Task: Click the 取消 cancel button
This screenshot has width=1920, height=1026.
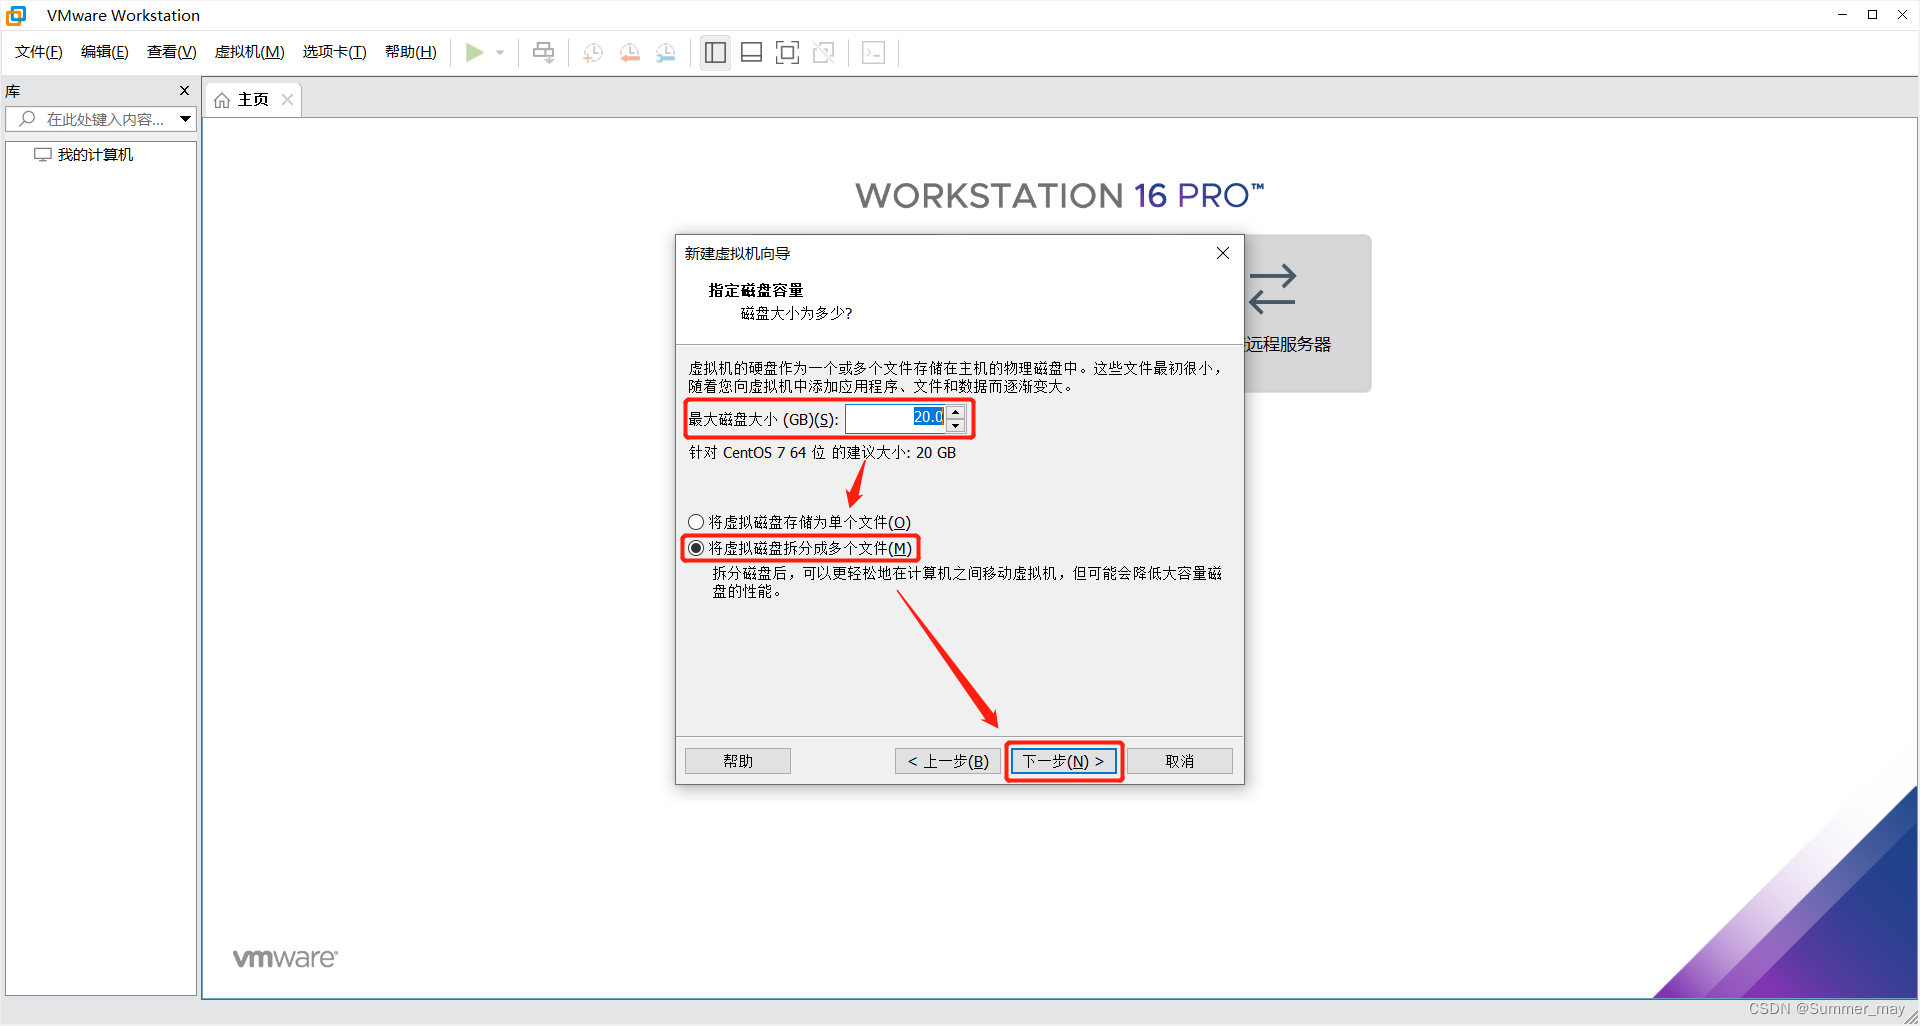Action: (1180, 761)
